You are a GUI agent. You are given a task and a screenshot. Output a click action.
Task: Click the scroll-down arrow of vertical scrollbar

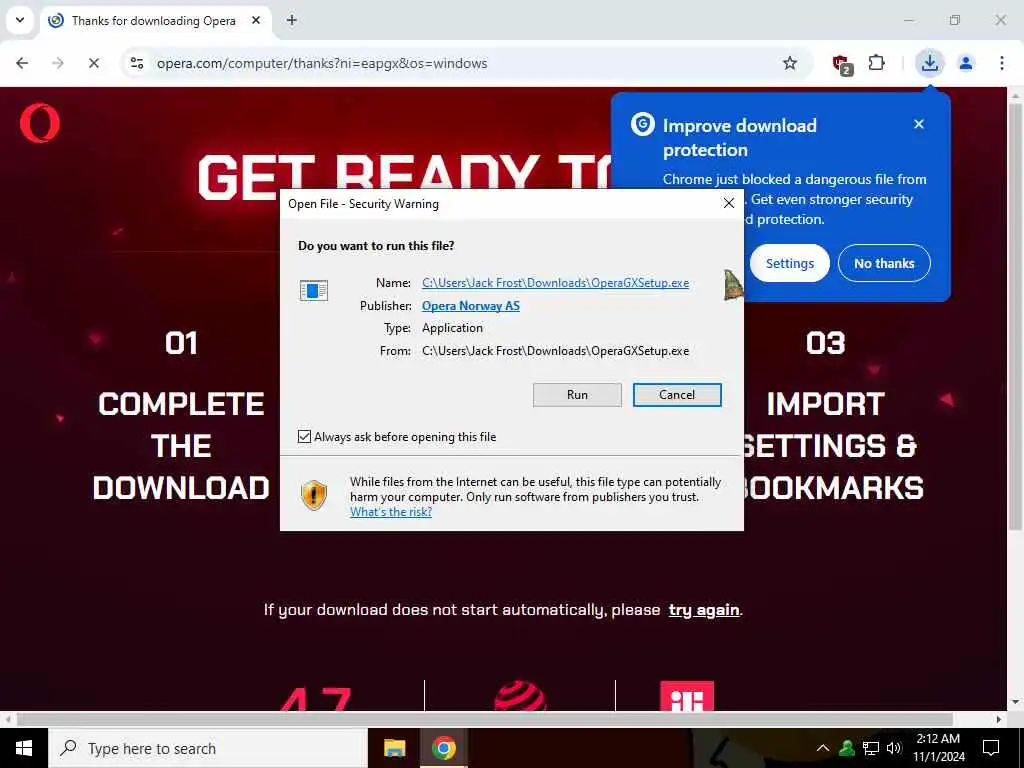pos(1014,703)
